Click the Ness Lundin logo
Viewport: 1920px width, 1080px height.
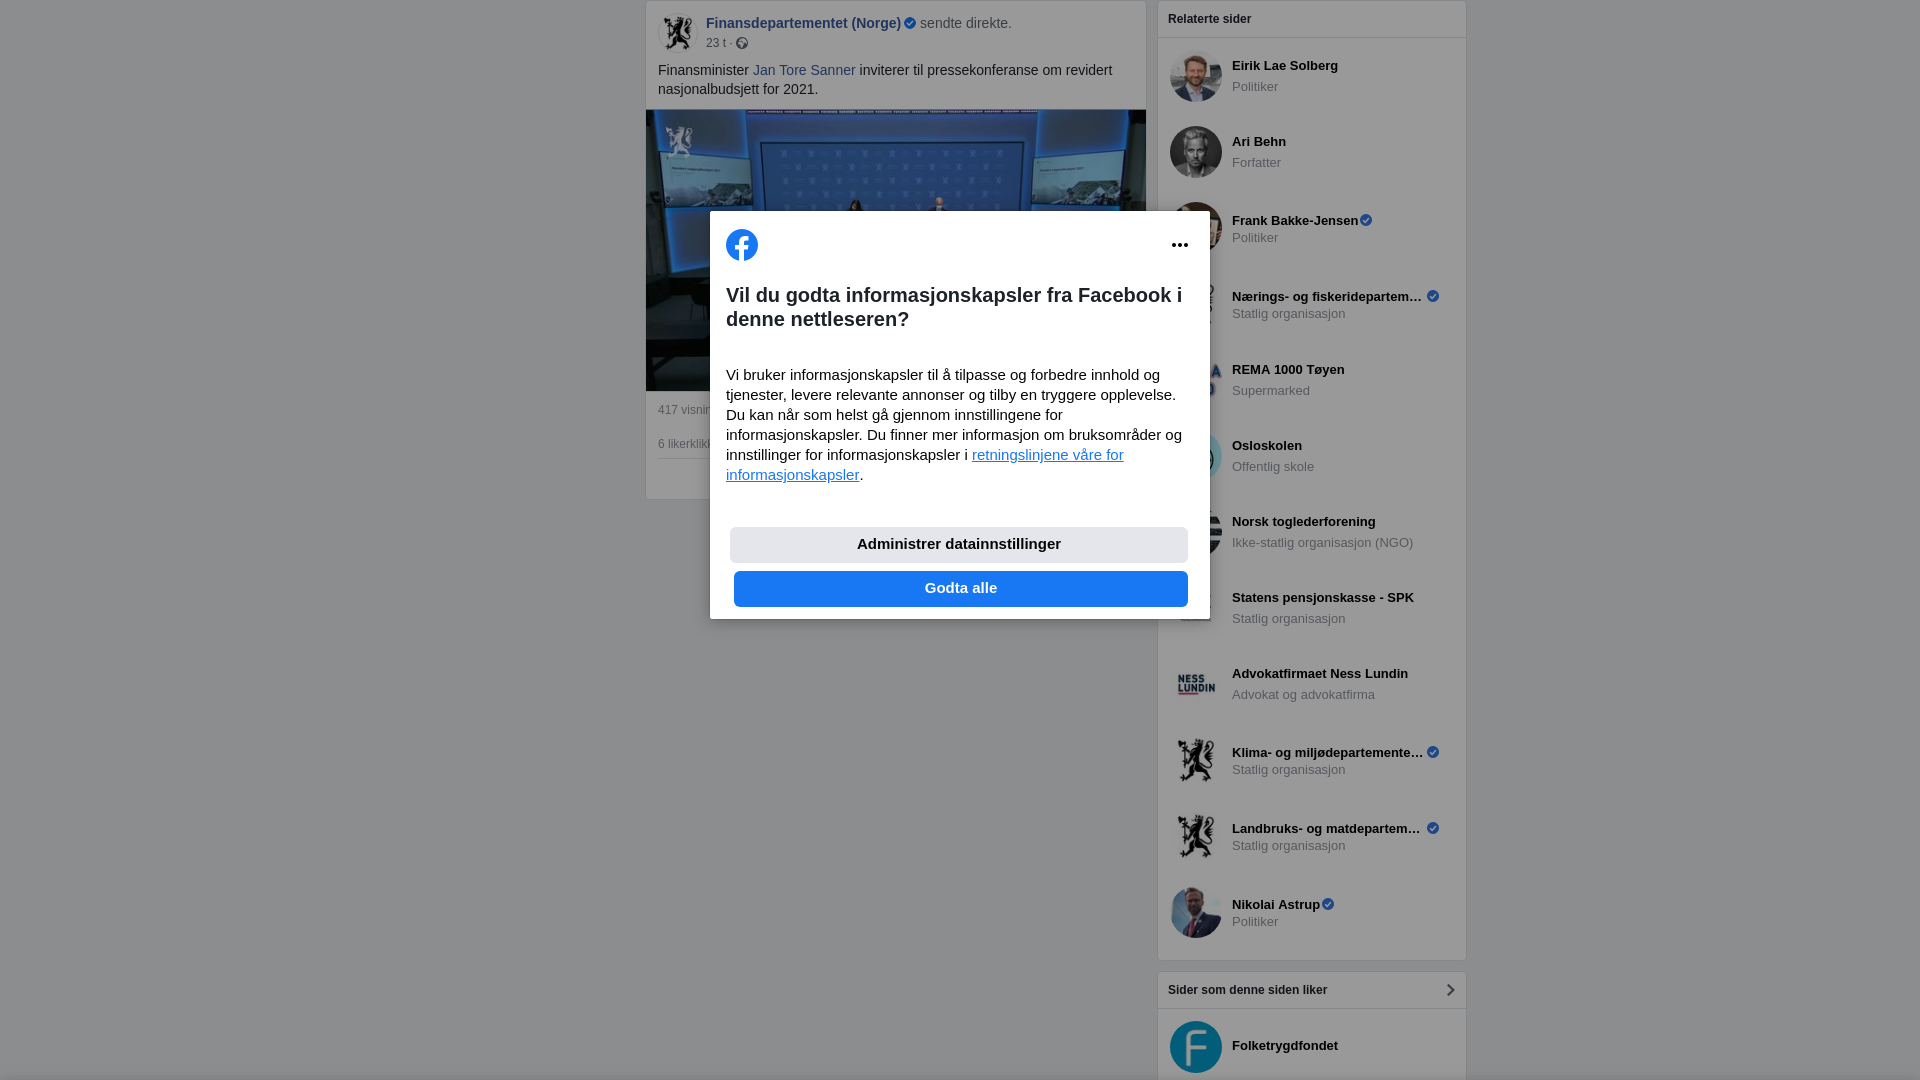tap(1196, 684)
